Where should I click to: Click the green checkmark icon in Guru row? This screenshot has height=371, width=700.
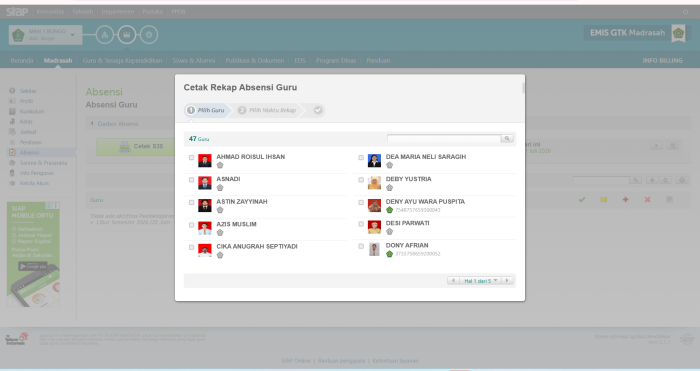point(582,200)
